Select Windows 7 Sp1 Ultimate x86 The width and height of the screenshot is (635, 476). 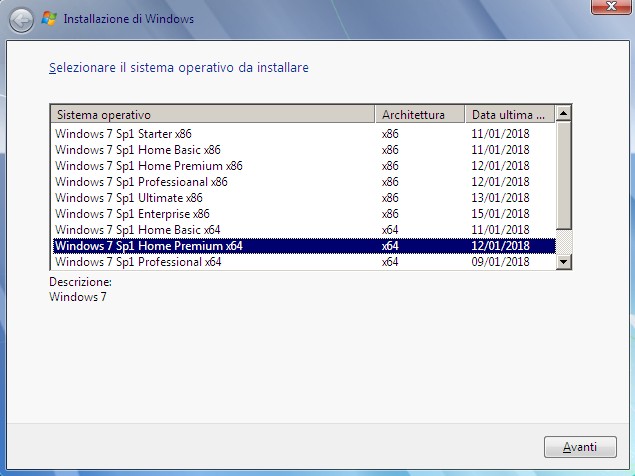click(304, 198)
